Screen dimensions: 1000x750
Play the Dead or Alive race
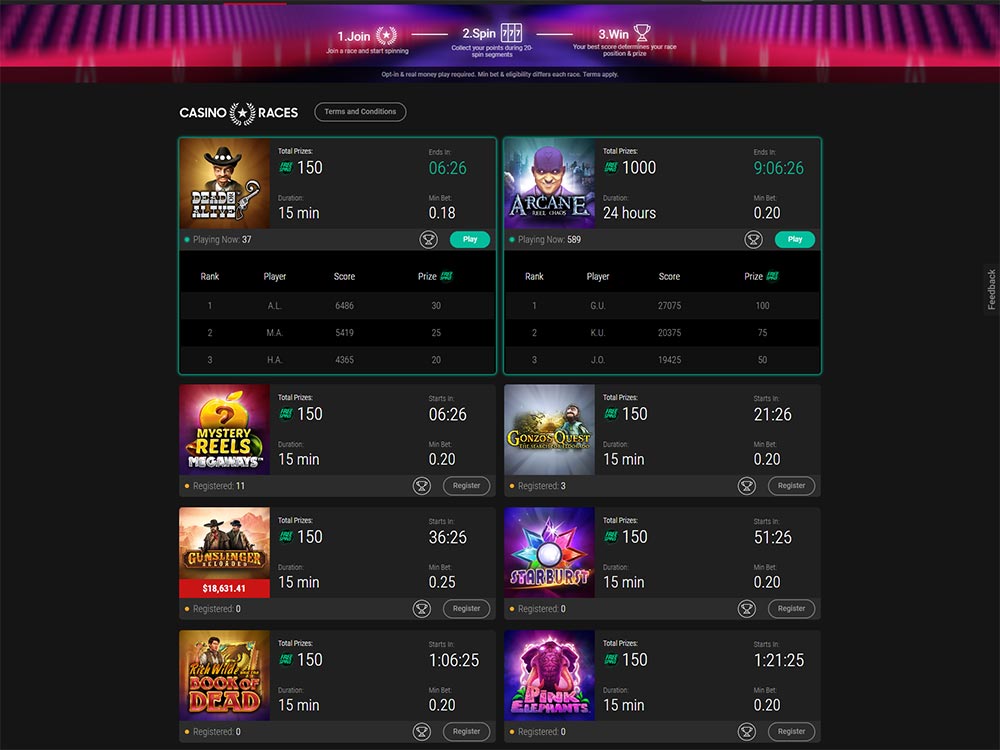pos(470,239)
